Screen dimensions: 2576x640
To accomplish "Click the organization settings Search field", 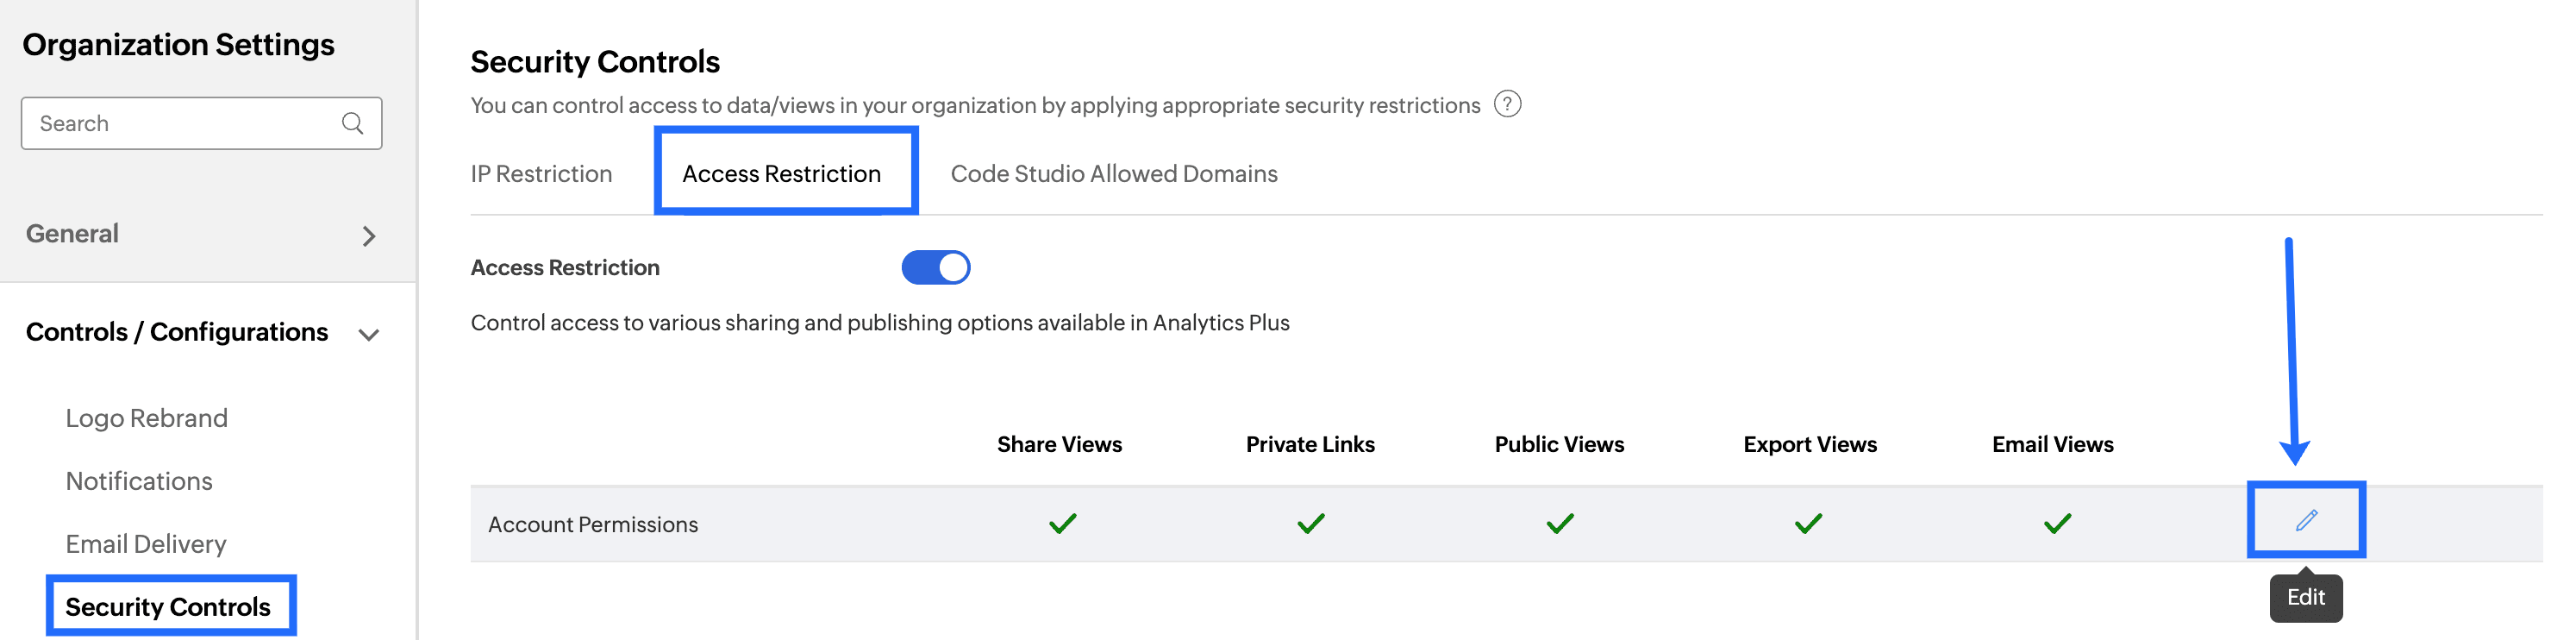I will point(185,123).
